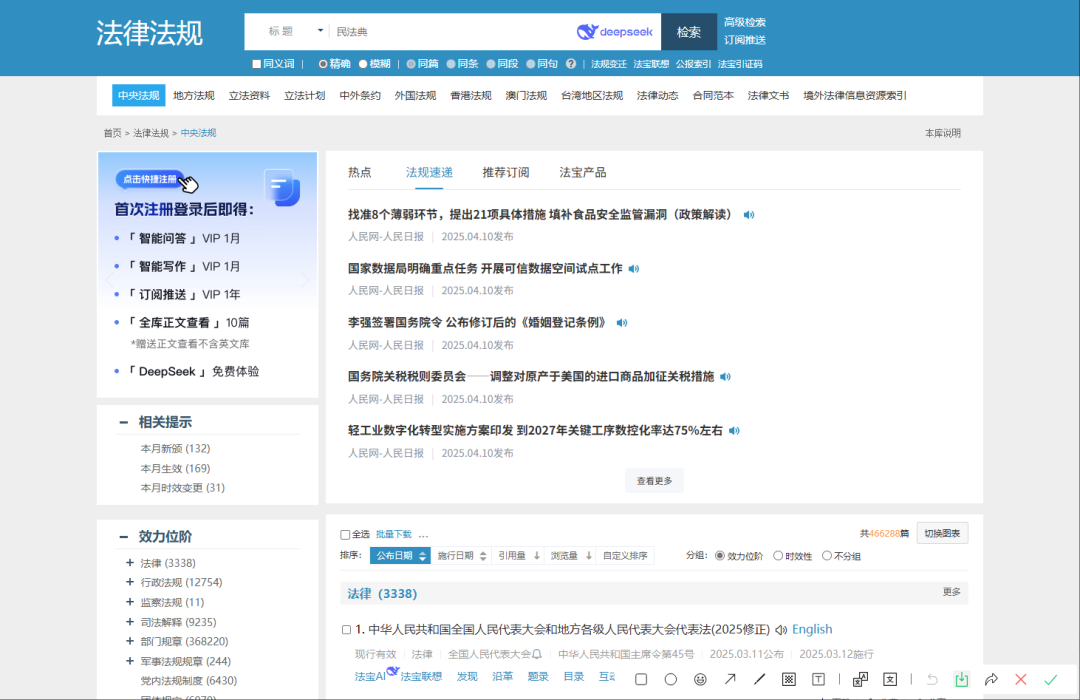Click the 检索 search button
This screenshot has width=1080, height=700.
(688, 31)
